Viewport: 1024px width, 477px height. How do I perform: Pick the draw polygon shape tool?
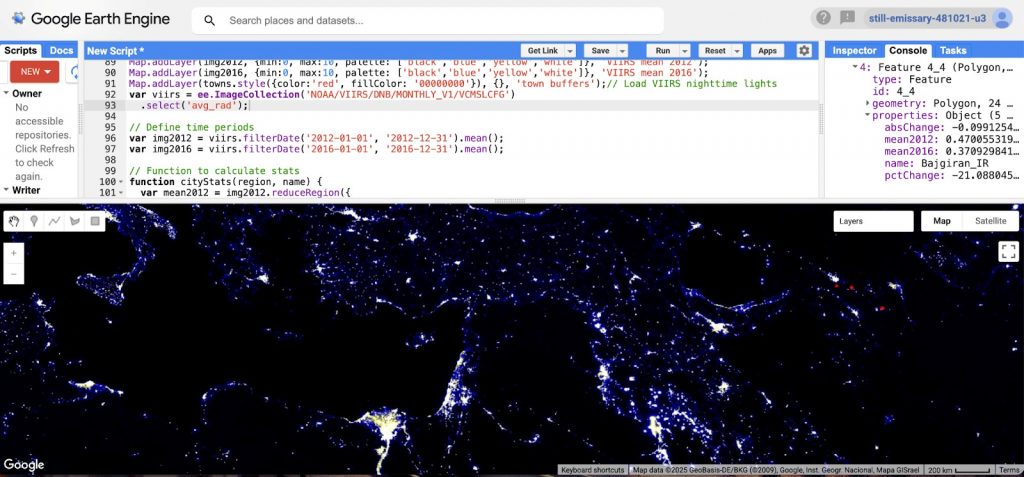point(74,221)
